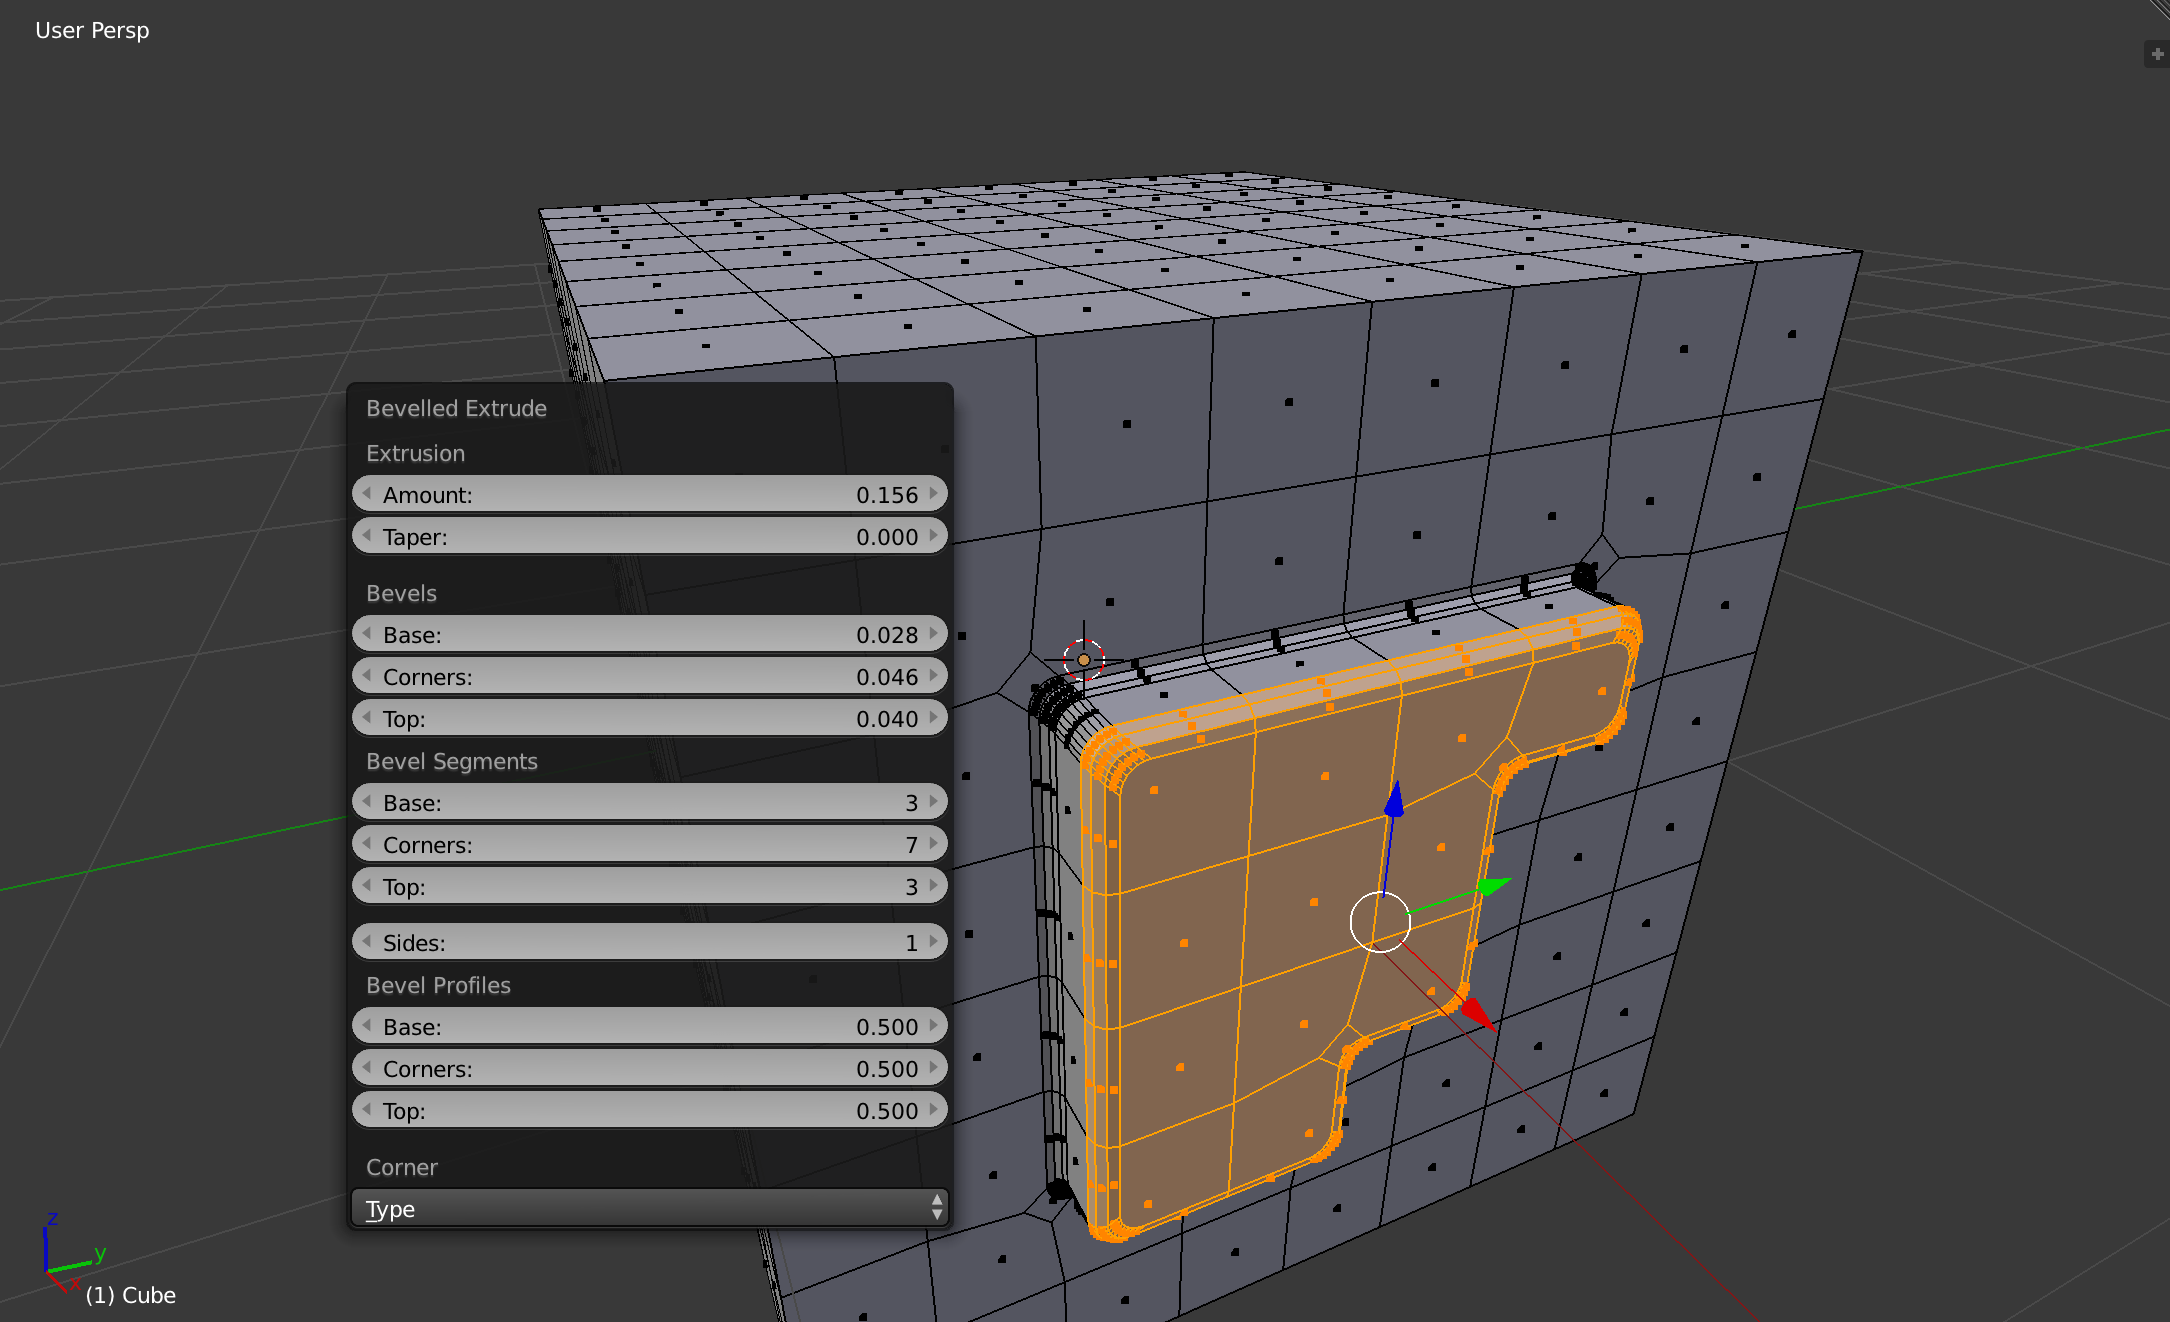Click the Bevel Profiles Corners field

point(649,1068)
